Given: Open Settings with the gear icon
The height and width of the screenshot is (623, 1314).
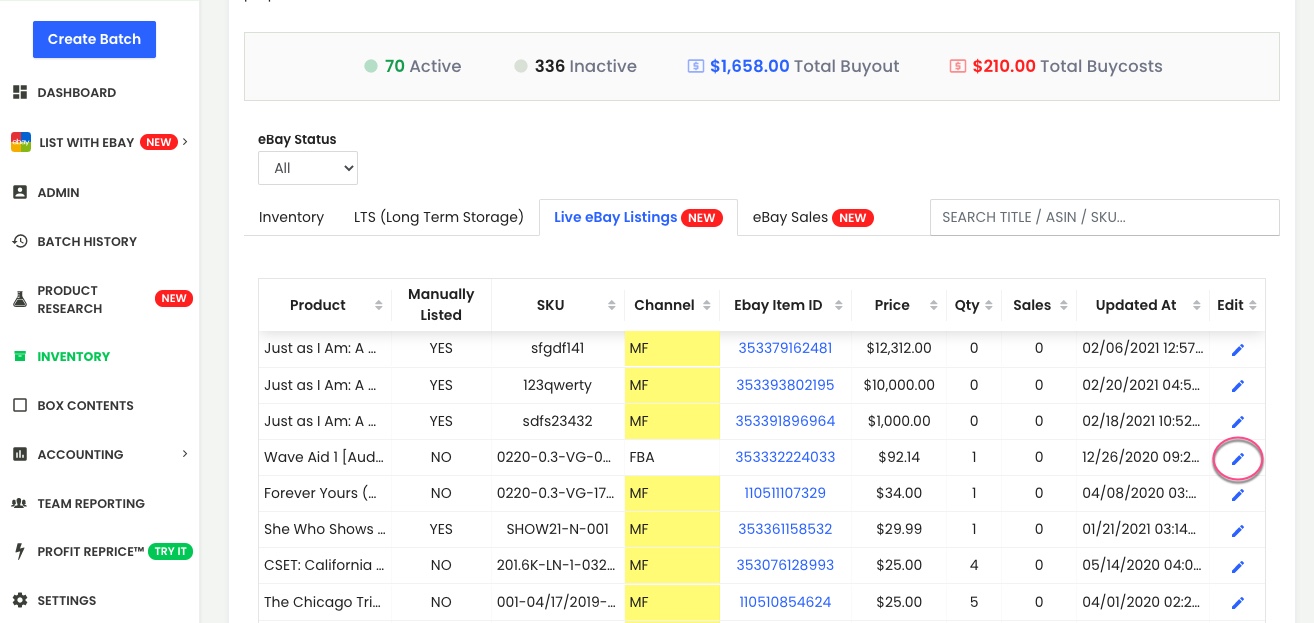Looking at the screenshot, I should (20, 600).
